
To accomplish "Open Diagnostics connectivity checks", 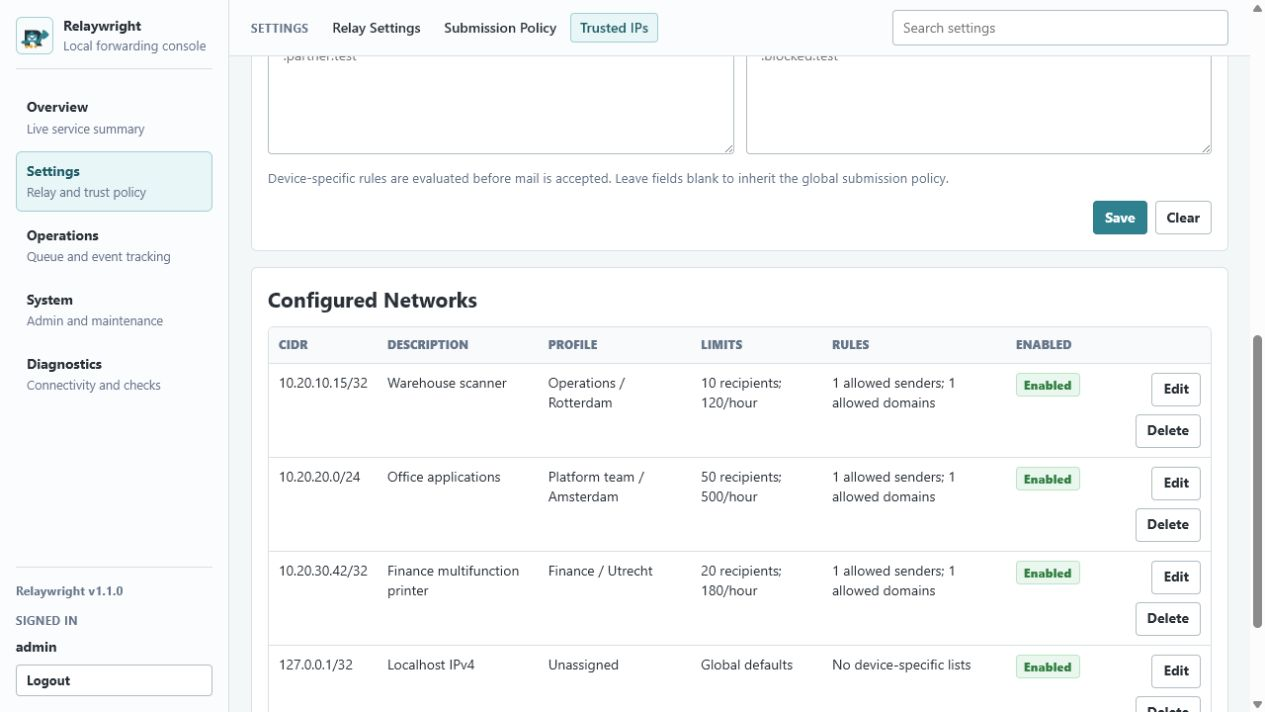I will 114,374.
